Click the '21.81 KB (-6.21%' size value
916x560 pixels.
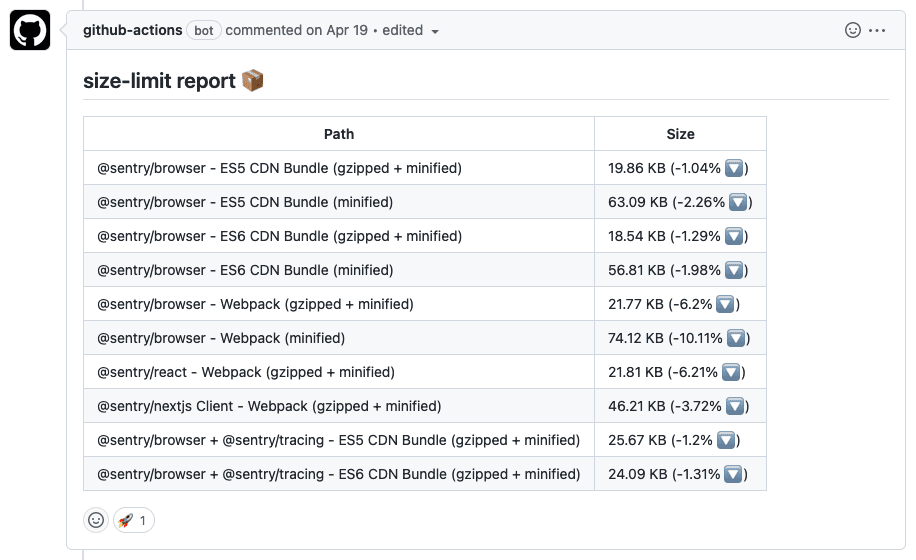click(x=663, y=372)
